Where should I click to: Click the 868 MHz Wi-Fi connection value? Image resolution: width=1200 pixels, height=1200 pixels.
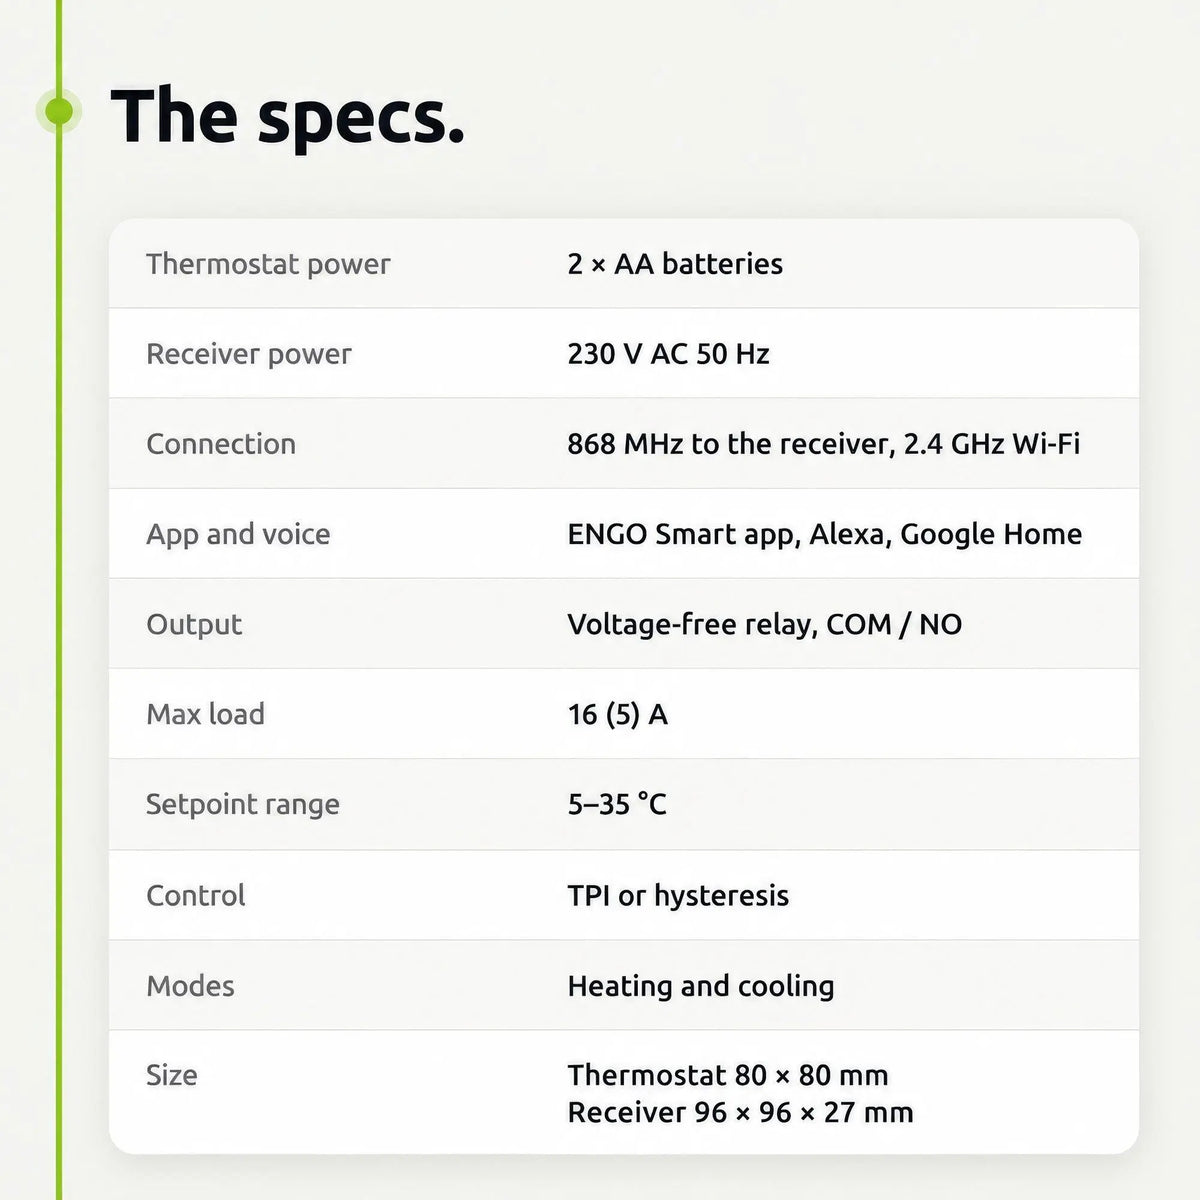(824, 444)
